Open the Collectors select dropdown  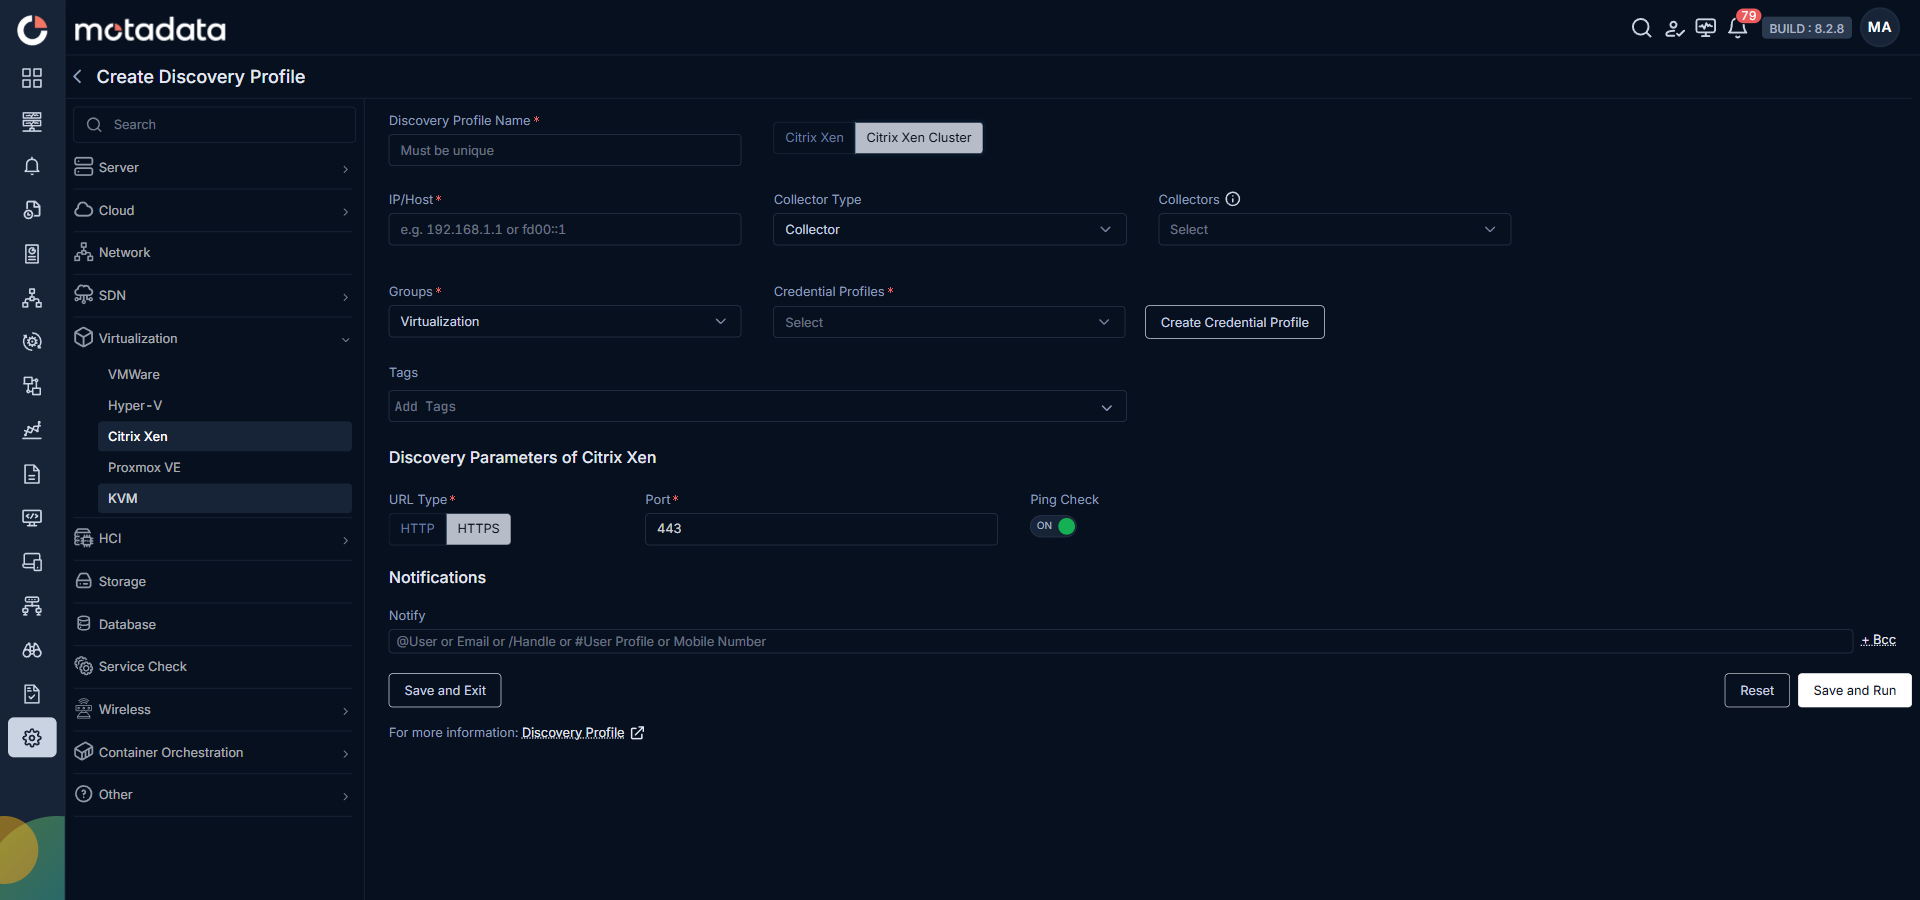pos(1334,229)
